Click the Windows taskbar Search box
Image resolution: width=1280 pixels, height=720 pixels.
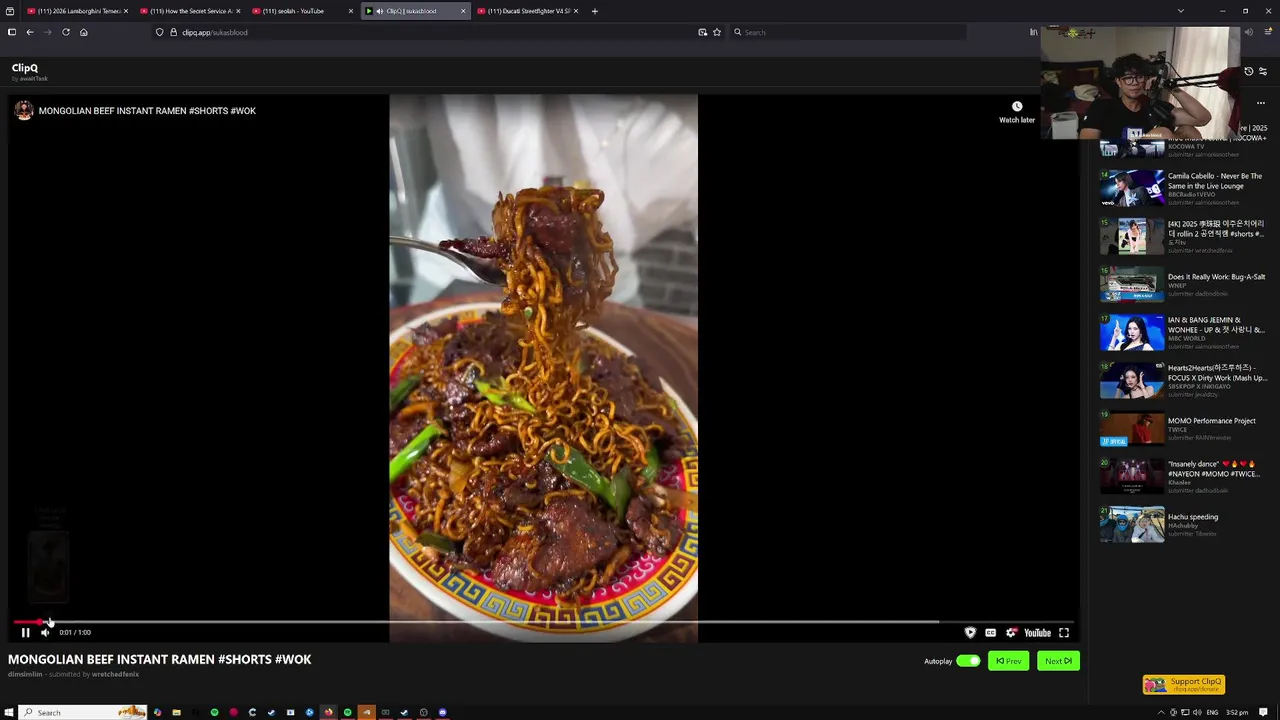[x=84, y=712]
